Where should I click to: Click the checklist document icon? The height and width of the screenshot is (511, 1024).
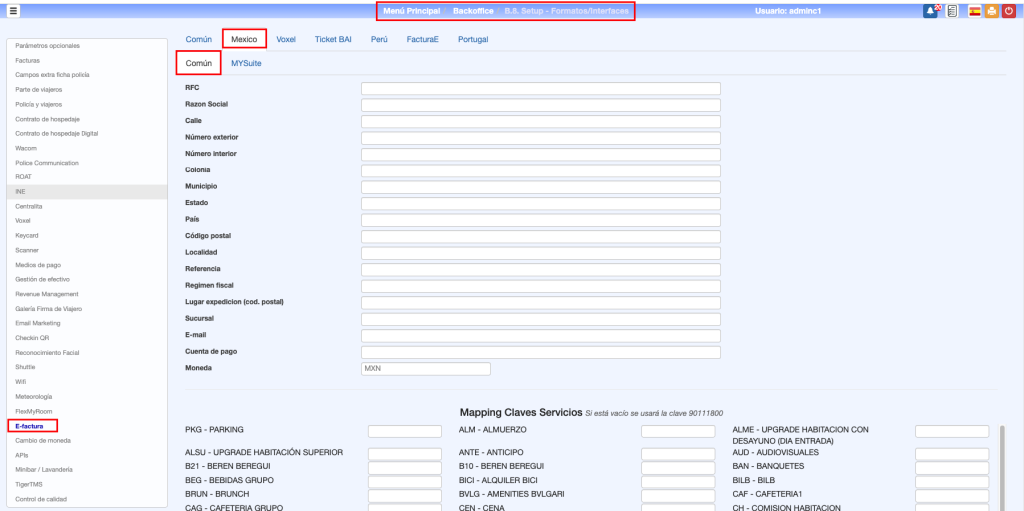pyautogui.click(x=952, y=11)
